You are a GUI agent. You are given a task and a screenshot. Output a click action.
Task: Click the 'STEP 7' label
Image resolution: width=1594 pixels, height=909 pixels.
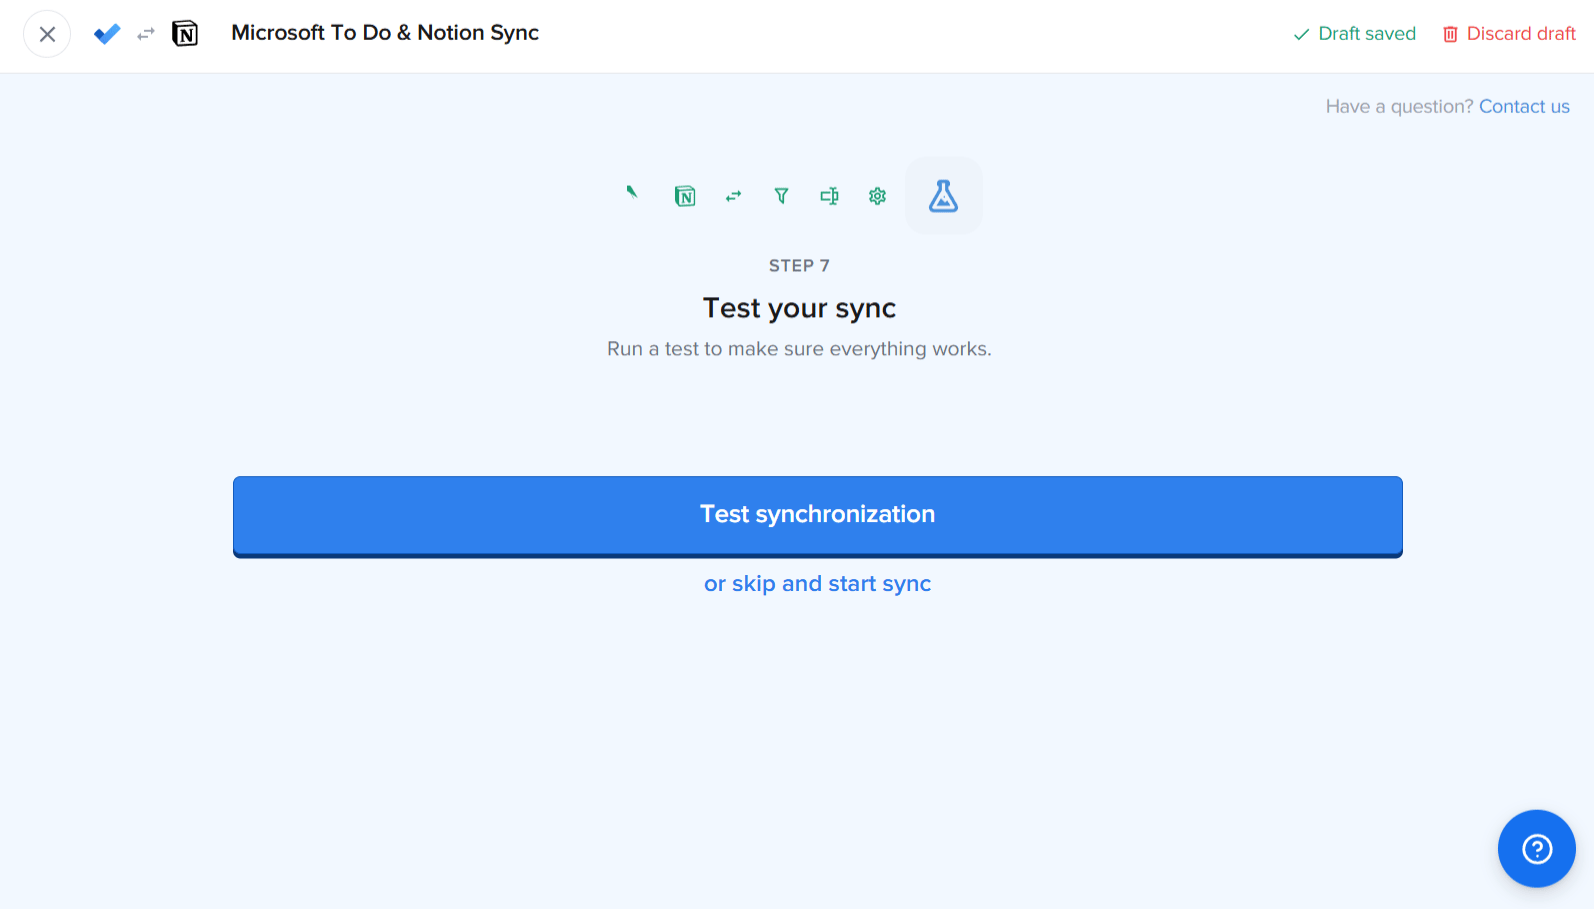[799, 265]
